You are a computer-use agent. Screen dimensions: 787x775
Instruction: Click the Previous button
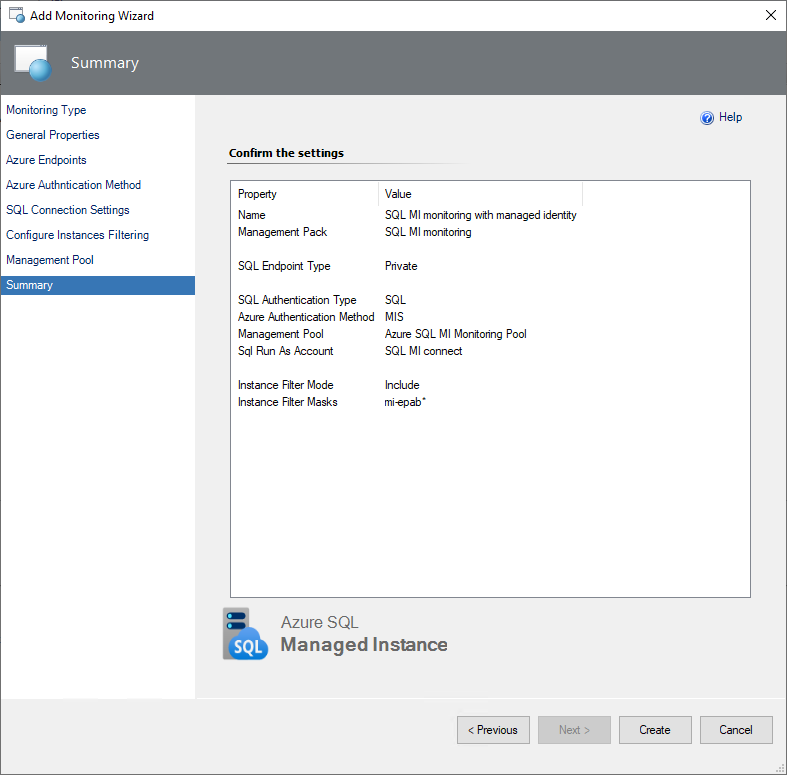tap(493, 730)
